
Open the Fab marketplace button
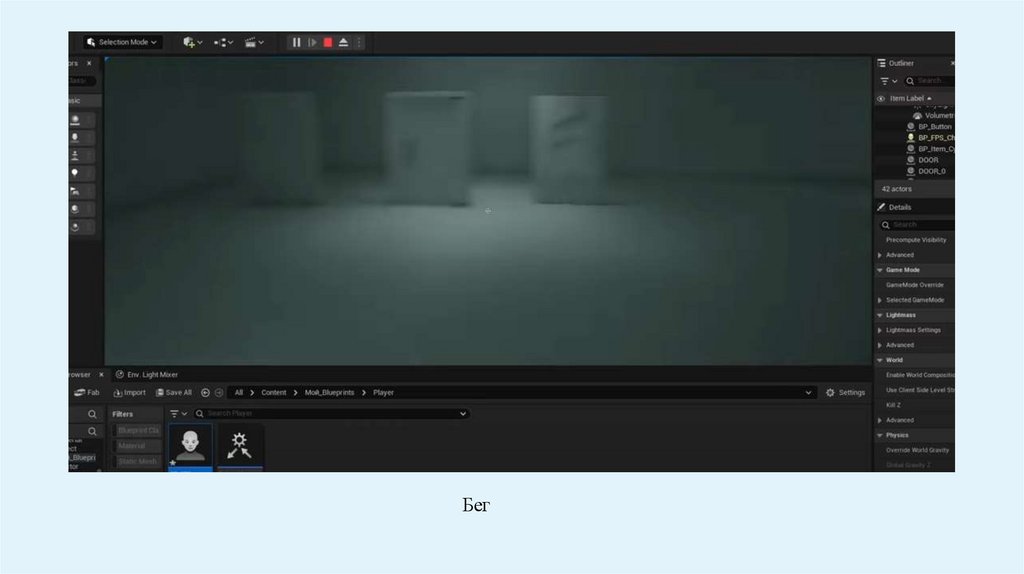(87, 392)
